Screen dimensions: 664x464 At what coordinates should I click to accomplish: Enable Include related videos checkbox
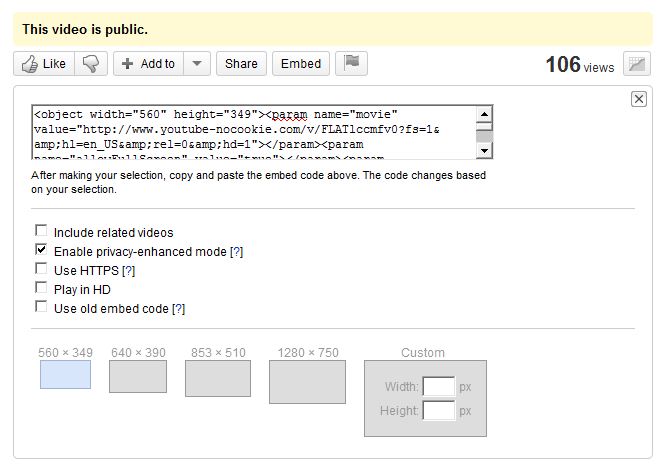coord(41,232)
